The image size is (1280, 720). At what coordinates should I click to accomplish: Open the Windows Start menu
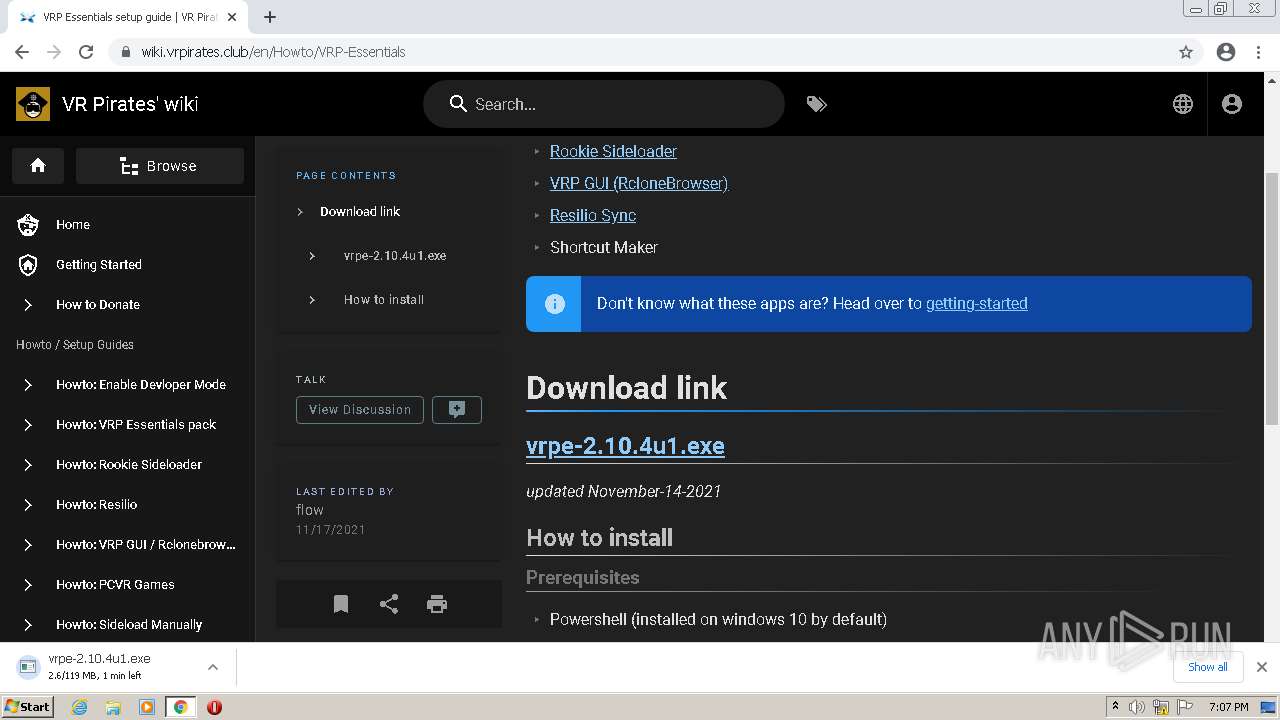pos(27,707)
